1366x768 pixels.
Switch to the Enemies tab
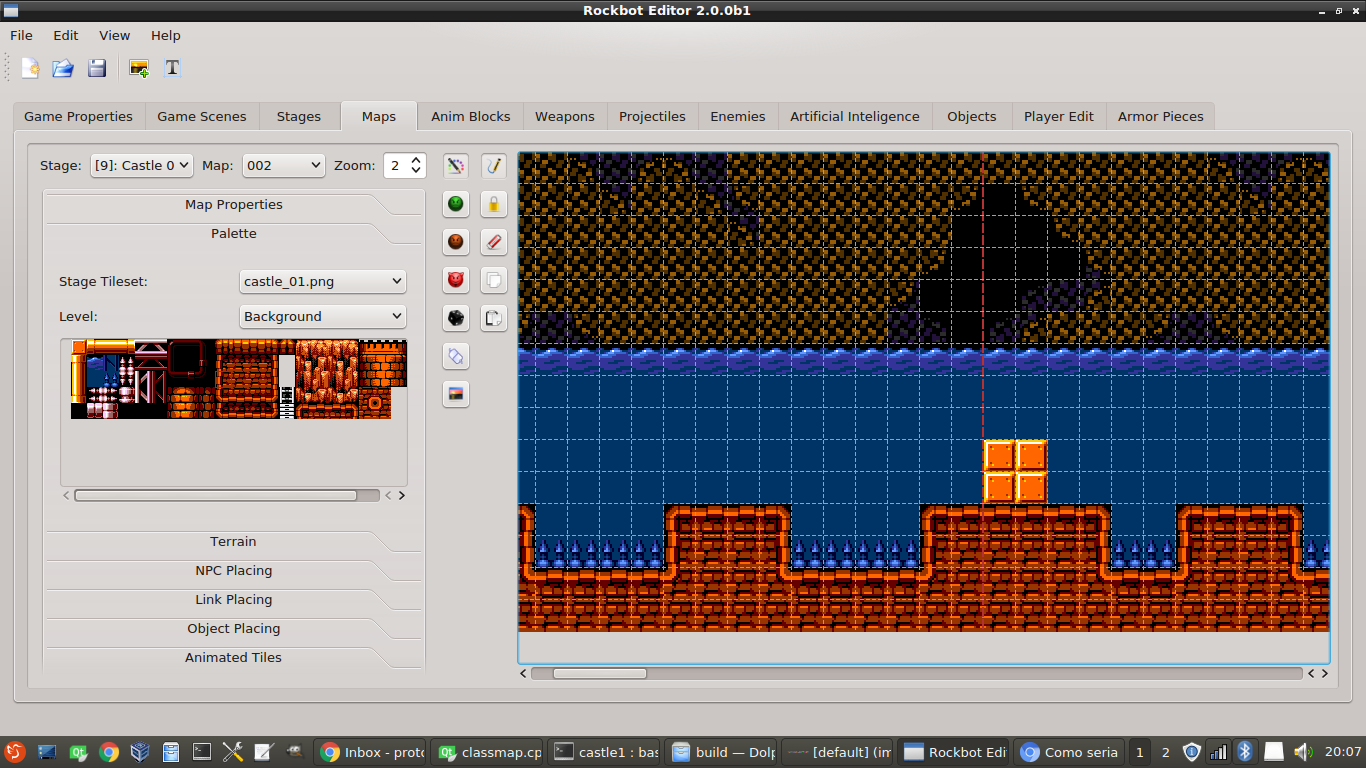tap(738, 116)
